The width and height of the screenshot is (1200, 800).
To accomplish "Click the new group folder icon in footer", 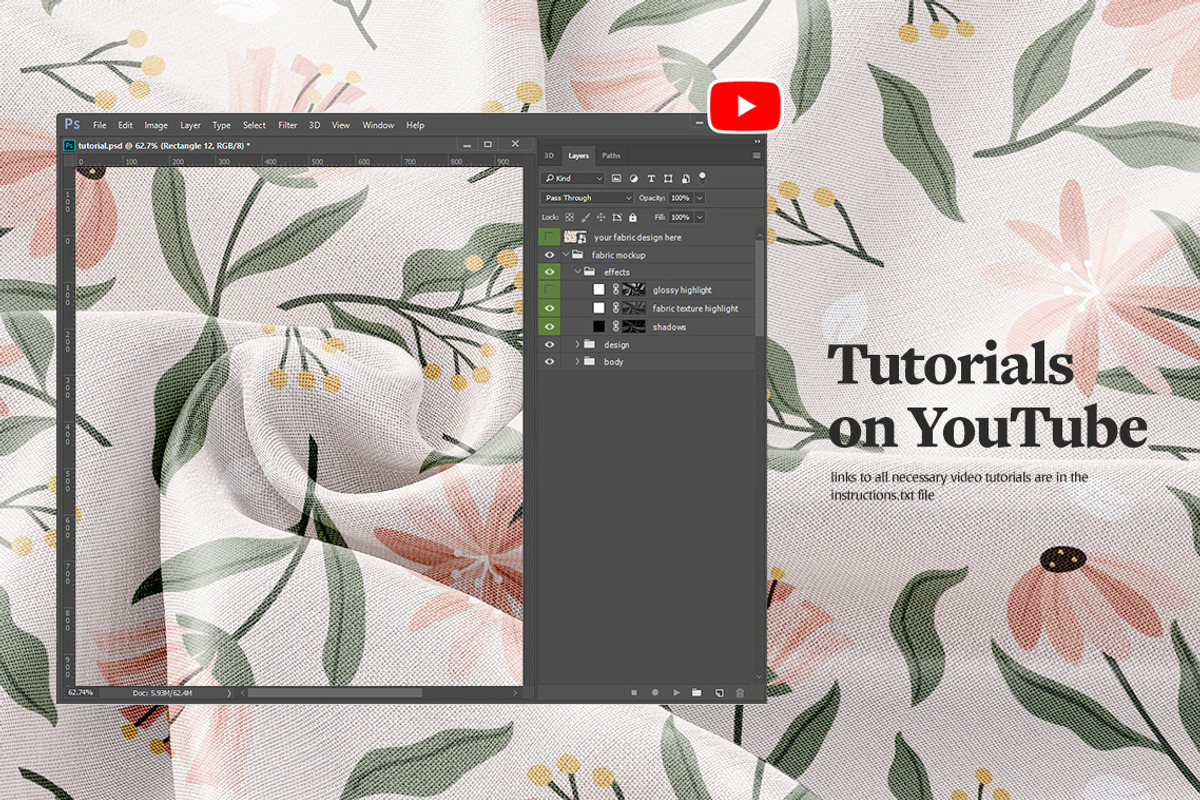I will pos(697,692).
